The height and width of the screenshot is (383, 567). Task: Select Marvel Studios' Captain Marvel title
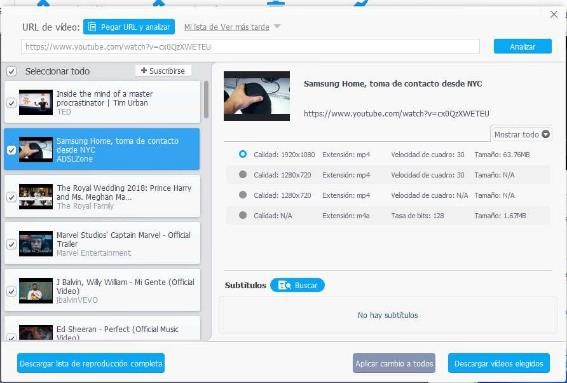coord(123,239)
